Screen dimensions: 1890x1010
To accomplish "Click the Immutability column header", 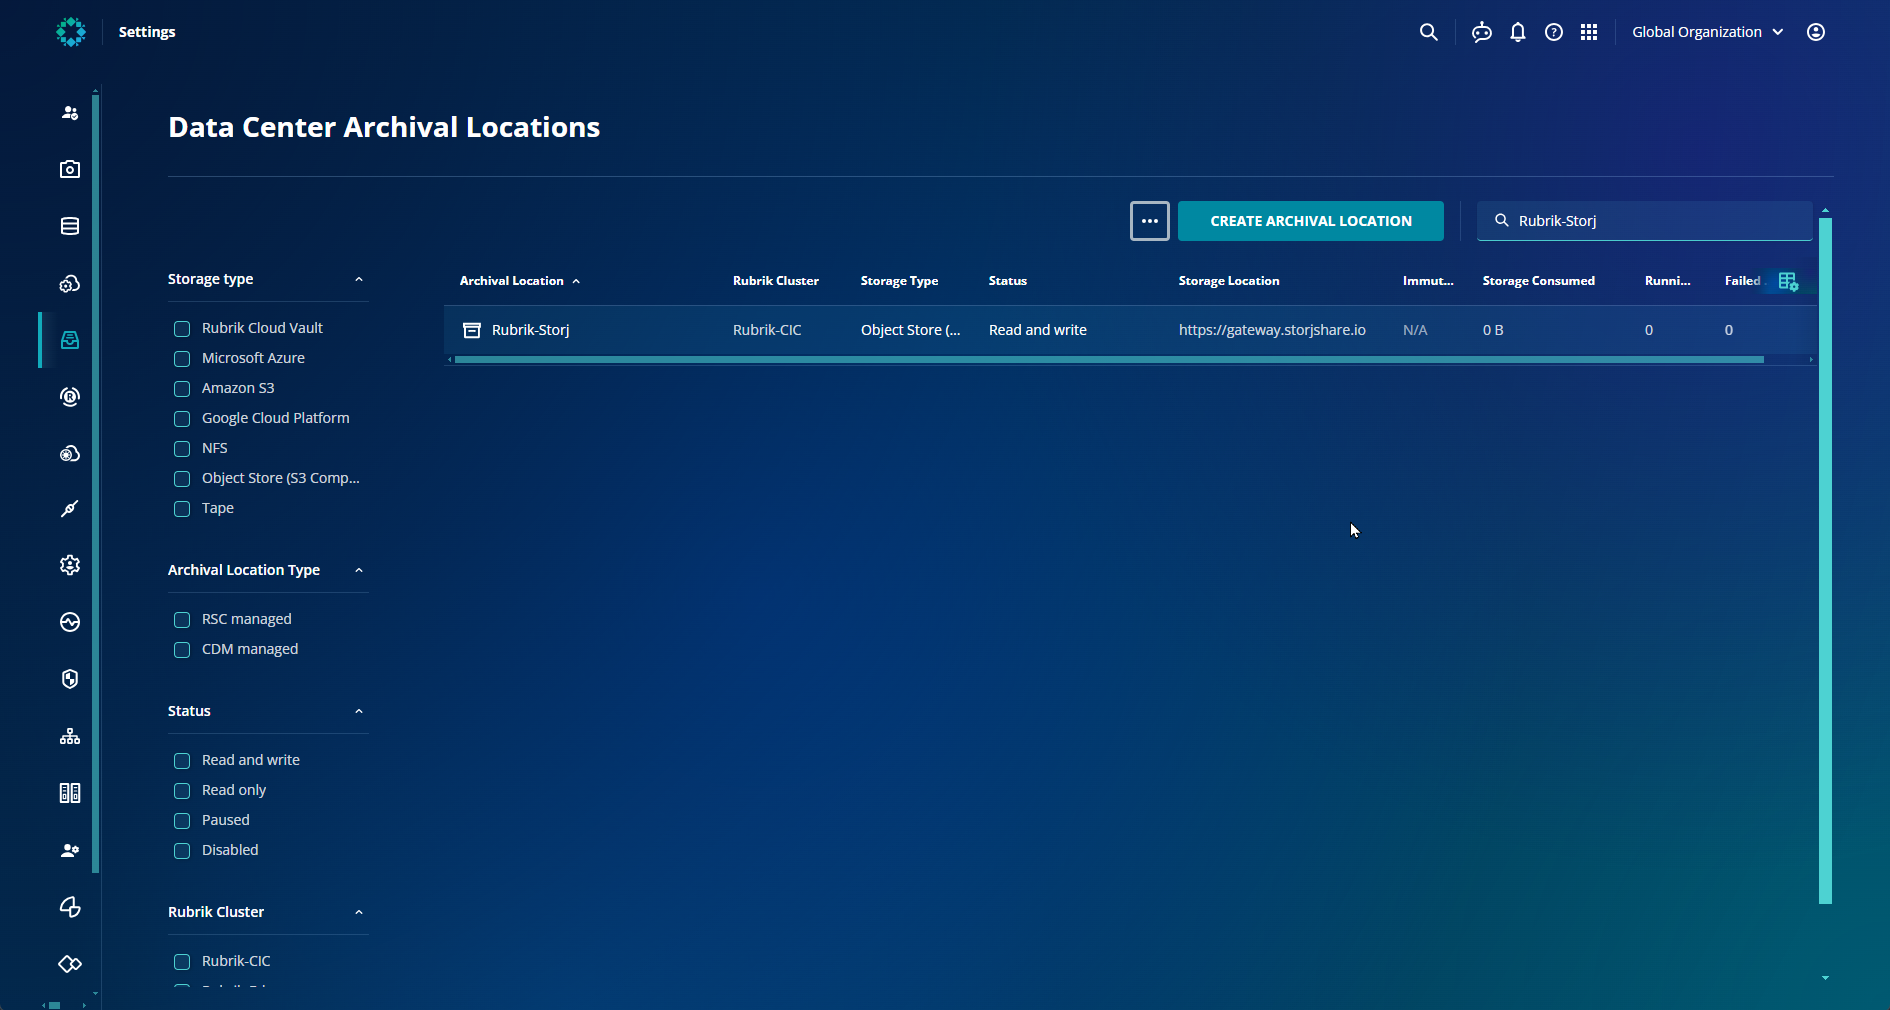I will [x=1428, y=281].
